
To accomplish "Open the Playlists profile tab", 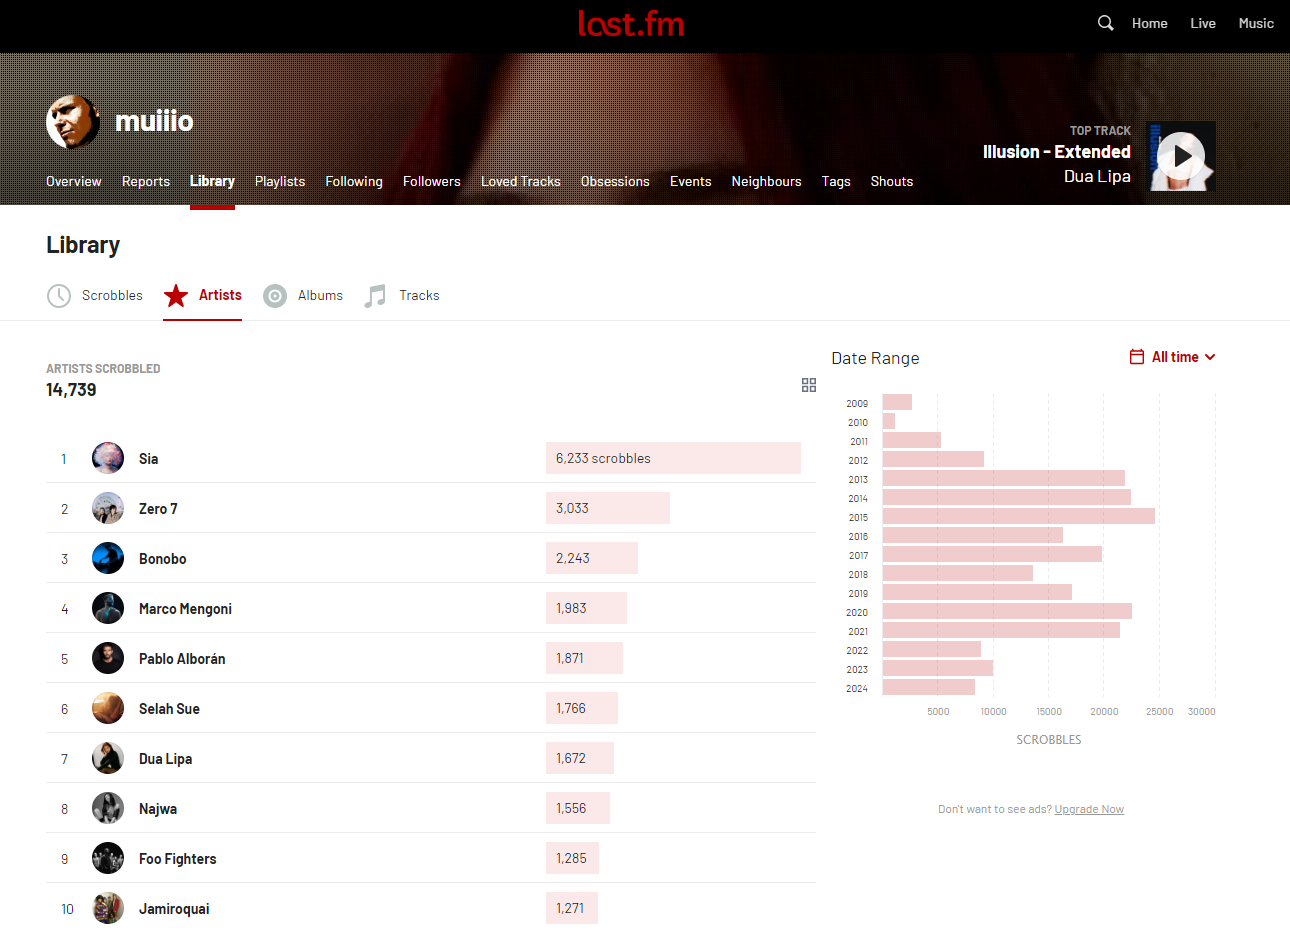I will [x=280, y=181].
